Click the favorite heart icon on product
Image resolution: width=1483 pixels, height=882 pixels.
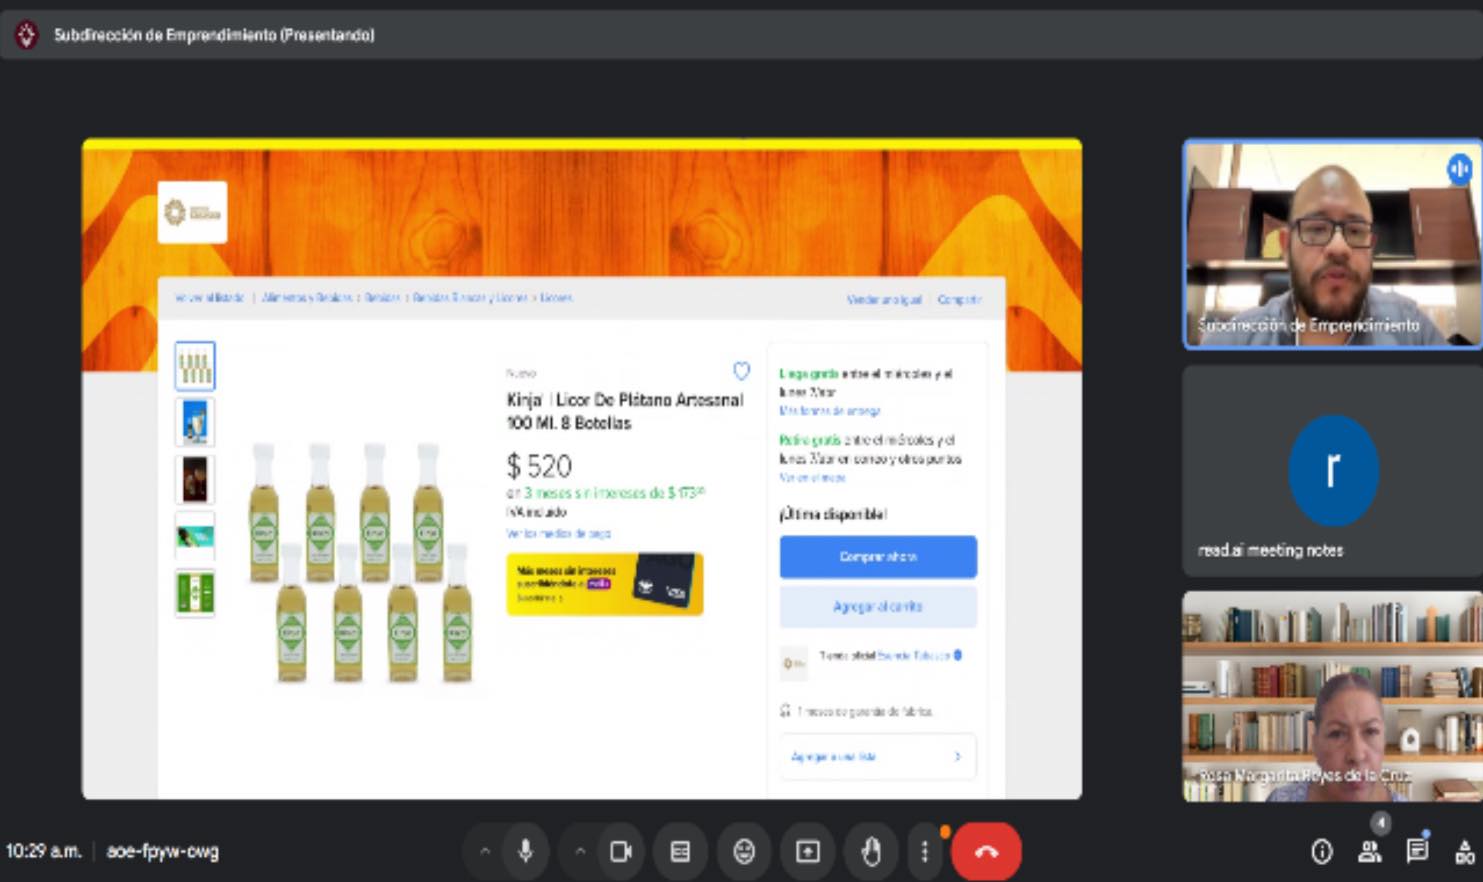coord(741,371)
